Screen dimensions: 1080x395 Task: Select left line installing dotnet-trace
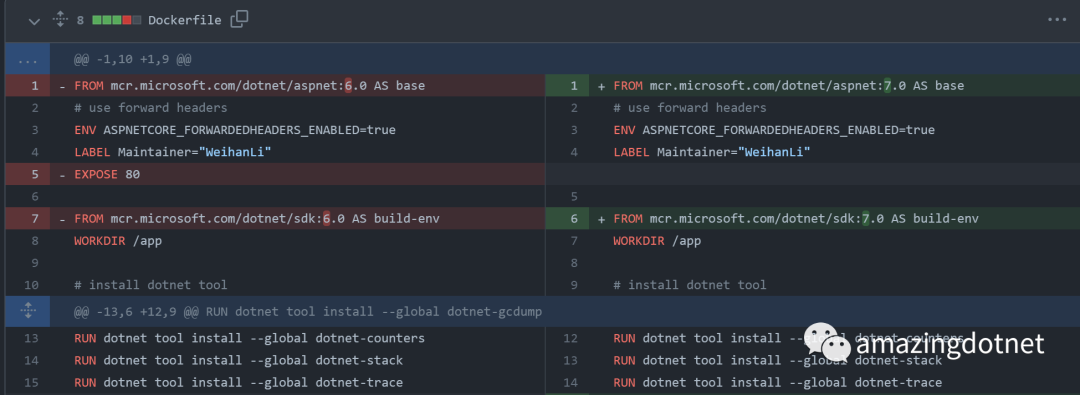point(238,382)
